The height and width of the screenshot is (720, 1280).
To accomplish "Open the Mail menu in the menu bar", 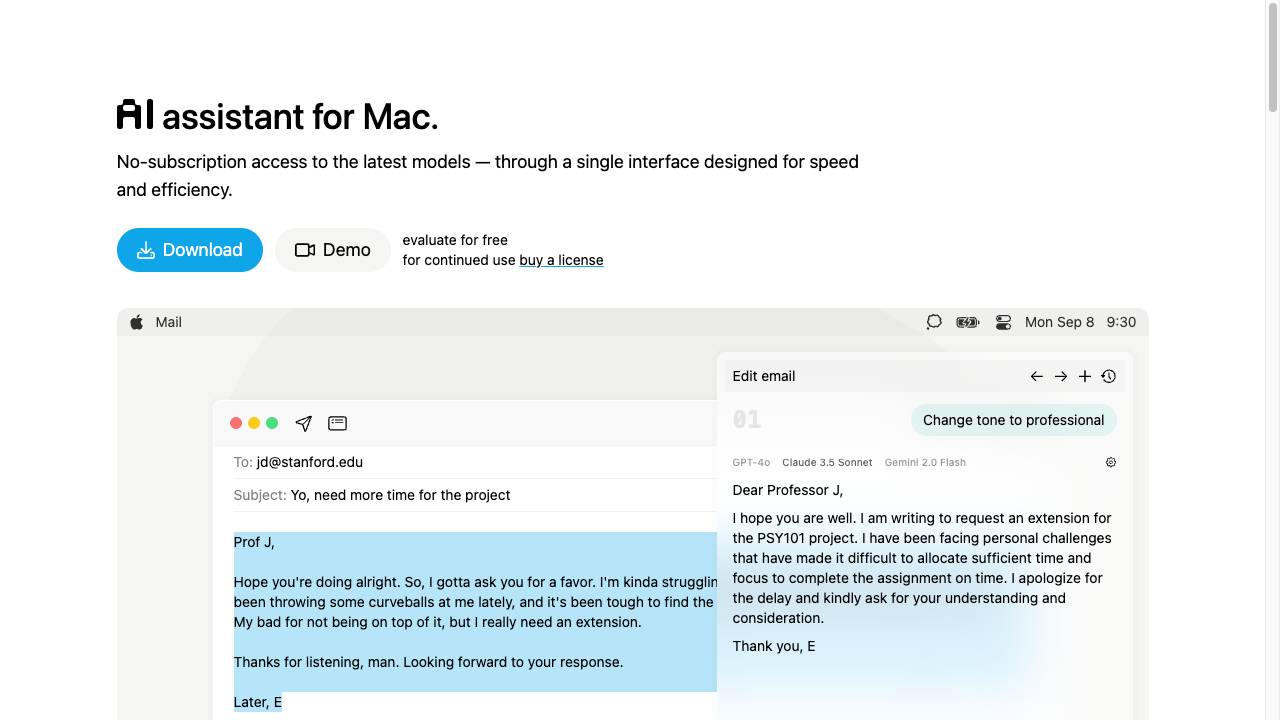I will (x=169, y=322).
